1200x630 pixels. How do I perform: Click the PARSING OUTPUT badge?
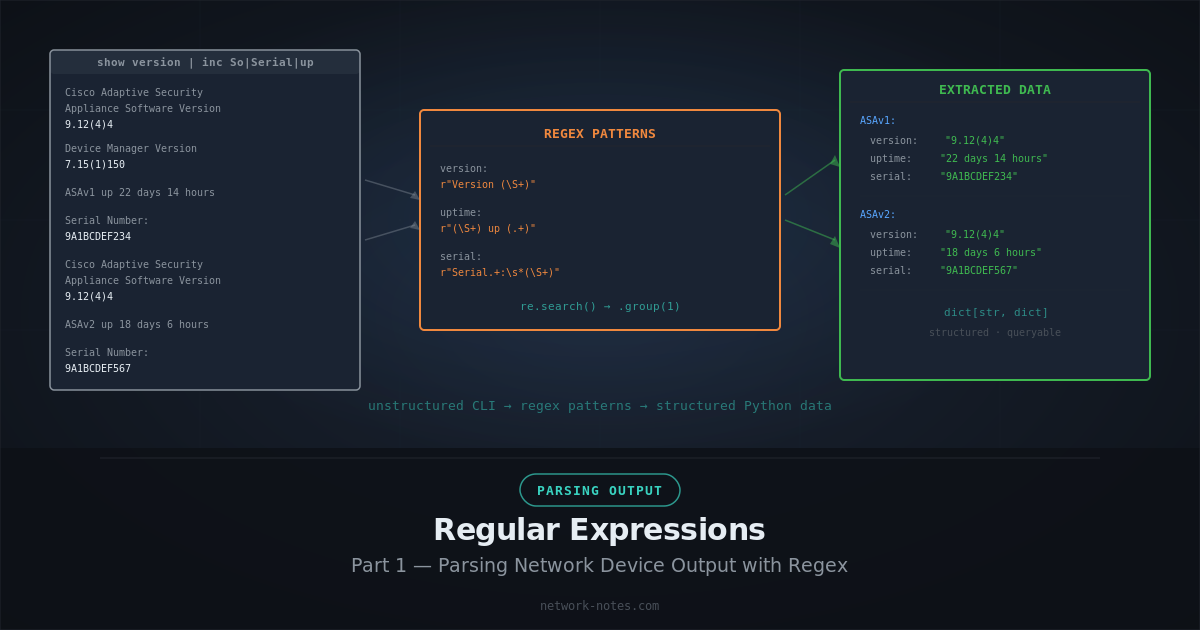(599, 490)
